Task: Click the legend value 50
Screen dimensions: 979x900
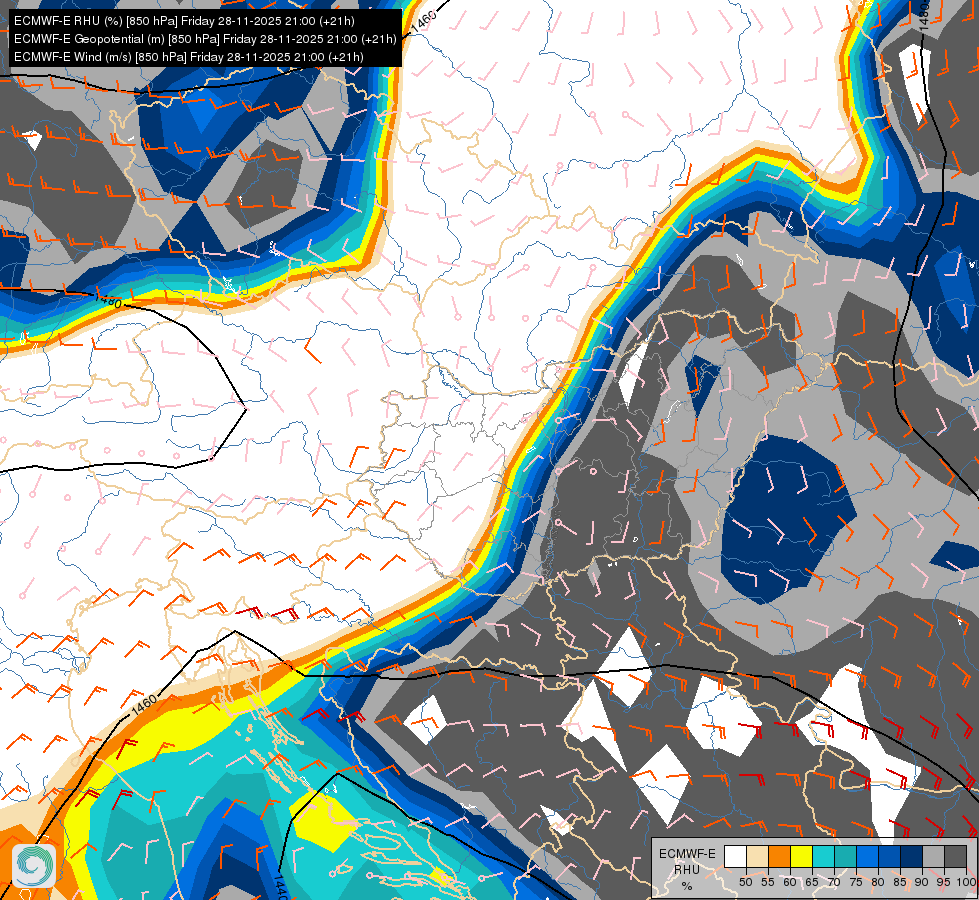Action: [745, 882]
